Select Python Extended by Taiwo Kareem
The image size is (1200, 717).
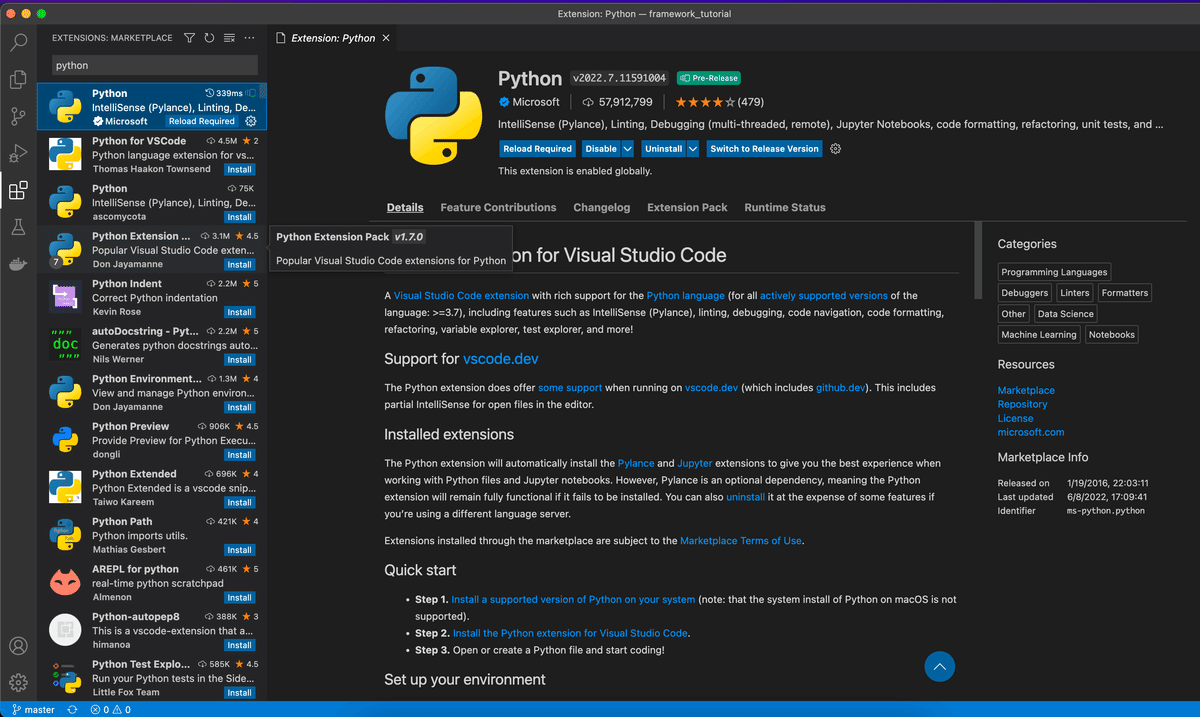coord(152,487)
